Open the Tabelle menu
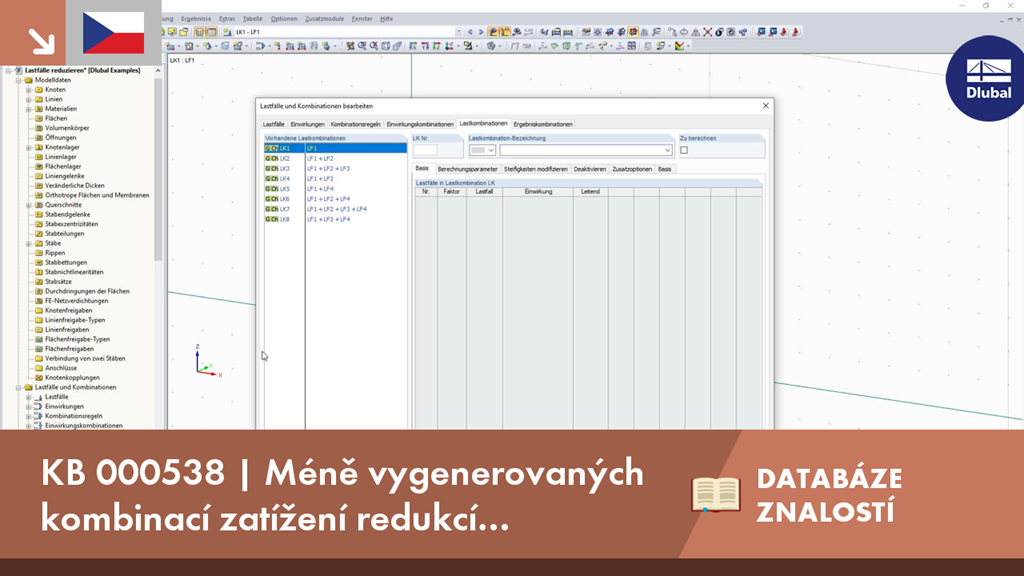Screen dimensions: 1024x576 (252, 19)
